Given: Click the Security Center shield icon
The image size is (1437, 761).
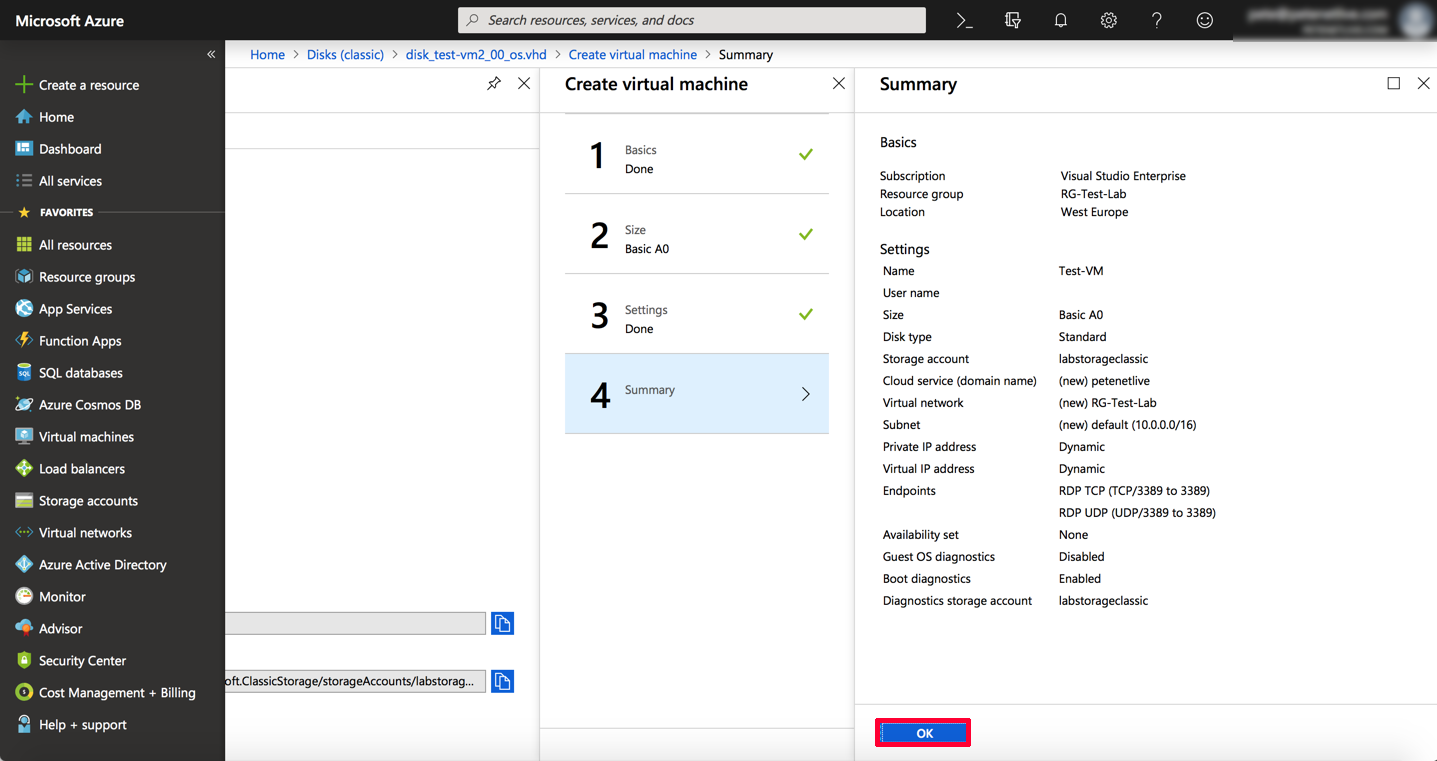Looking at the screenshot, I should (x=24, y=661).
